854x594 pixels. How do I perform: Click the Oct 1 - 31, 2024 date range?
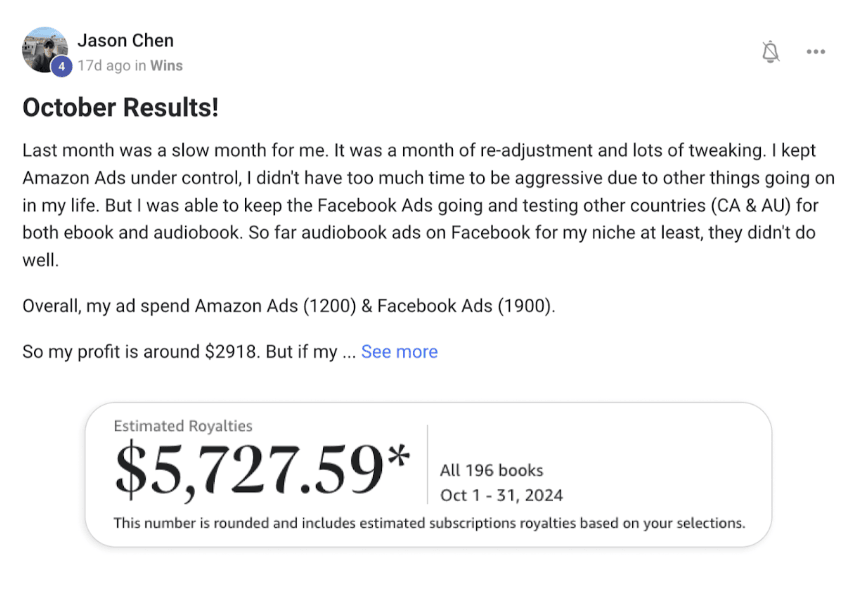[x=501, y=495]
